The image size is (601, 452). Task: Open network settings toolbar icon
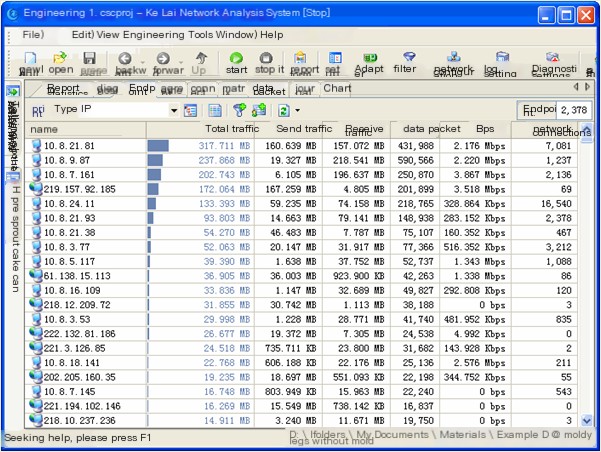[454, 57]
